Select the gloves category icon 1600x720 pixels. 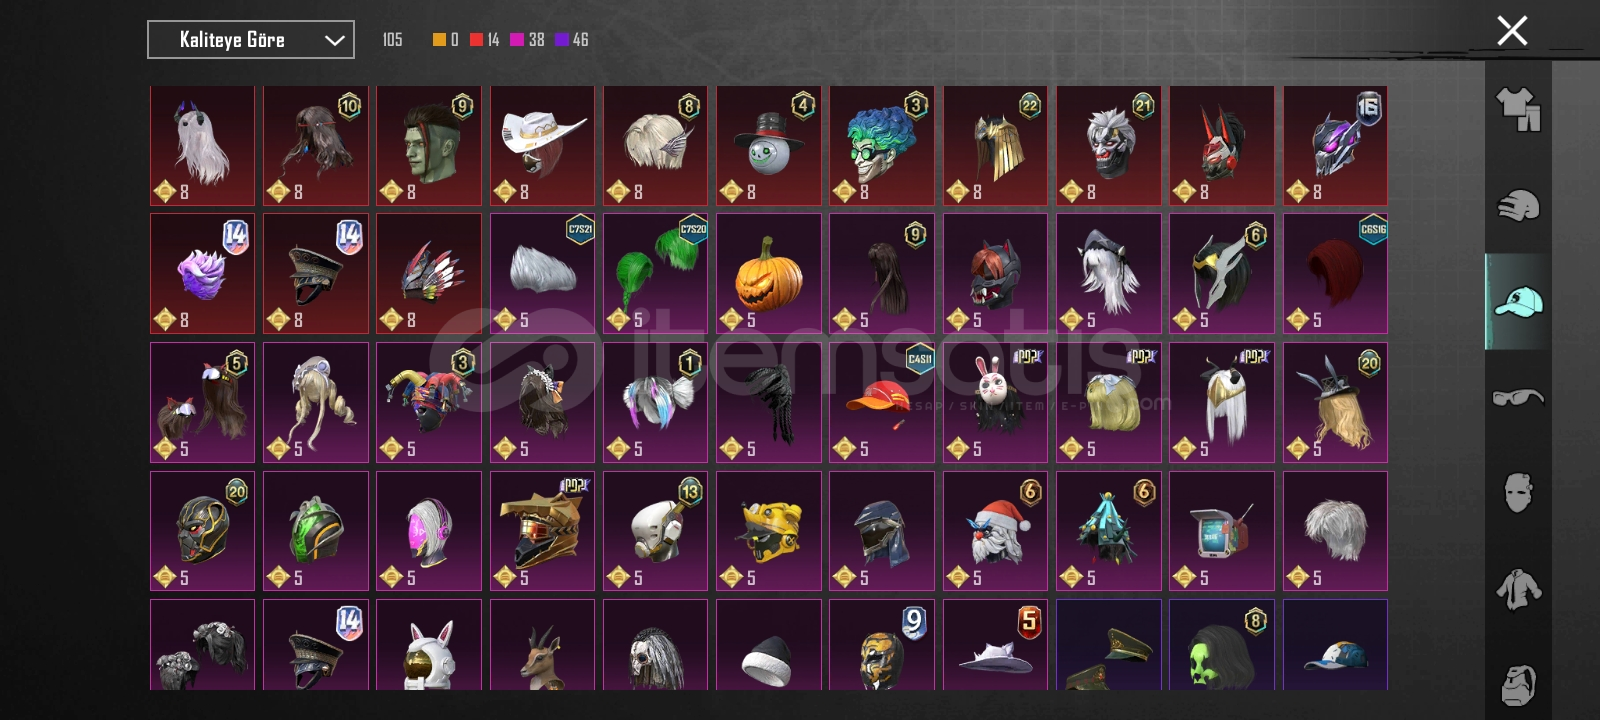coord(1518,205)
